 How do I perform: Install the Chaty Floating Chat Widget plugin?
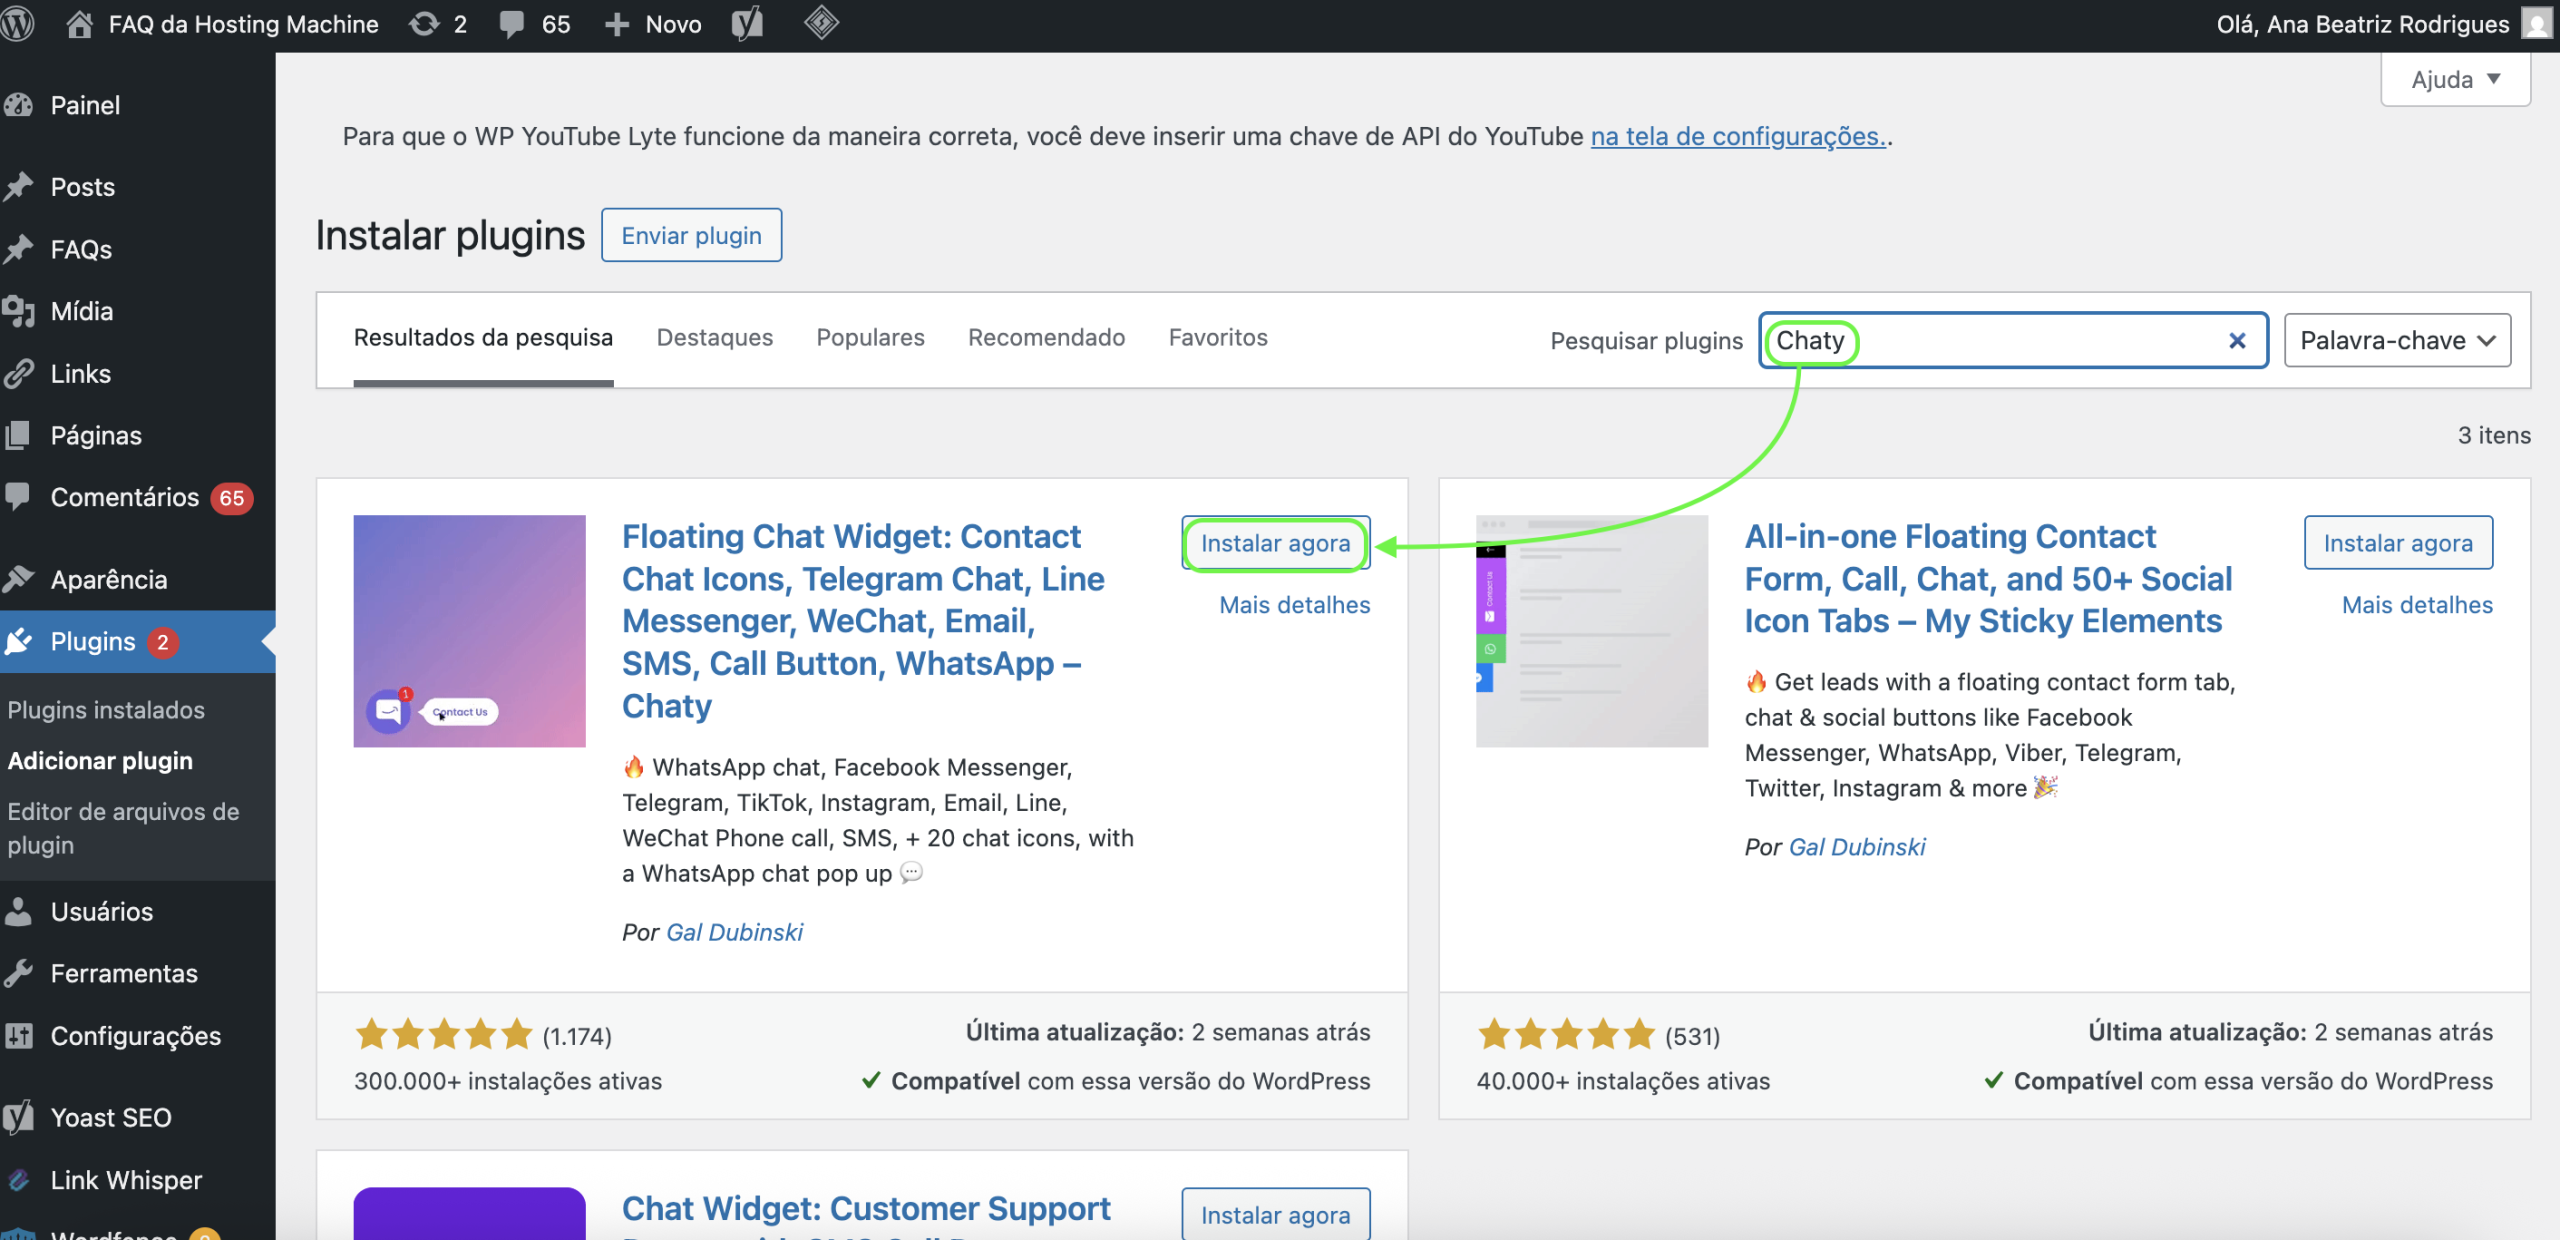point(1275,543)
